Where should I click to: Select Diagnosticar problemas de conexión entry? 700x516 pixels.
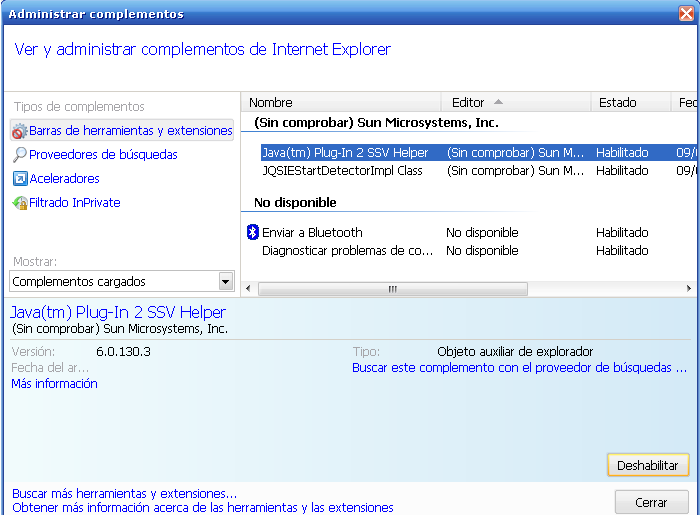[347, 251]
